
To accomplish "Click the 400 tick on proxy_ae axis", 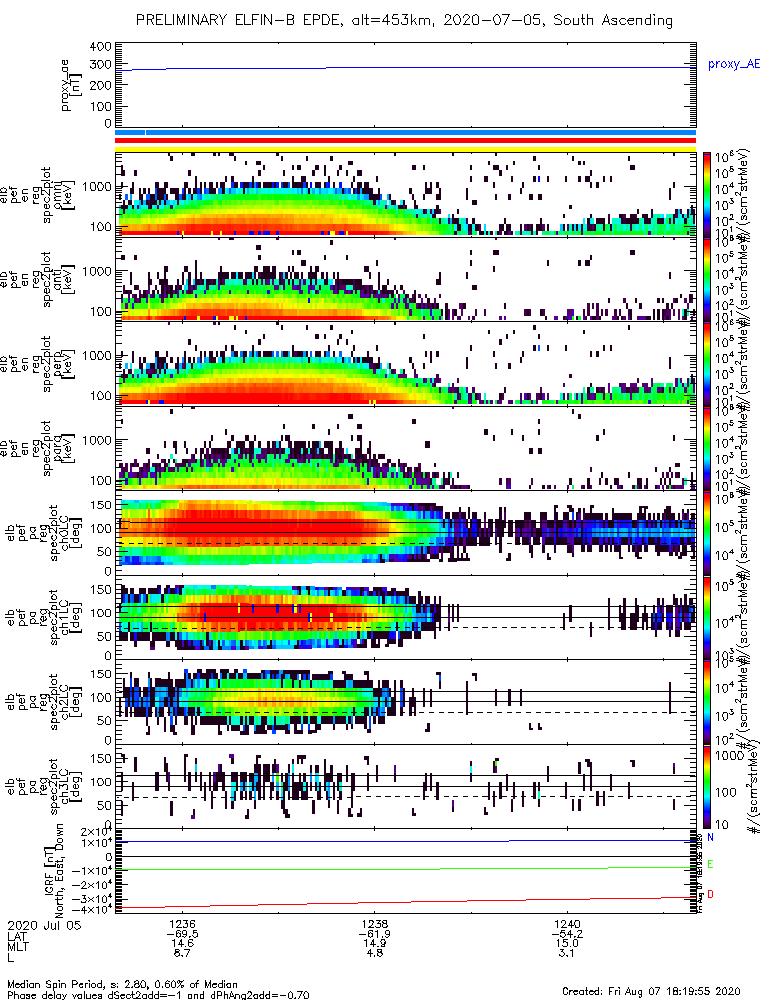I will tap(101, 47).
